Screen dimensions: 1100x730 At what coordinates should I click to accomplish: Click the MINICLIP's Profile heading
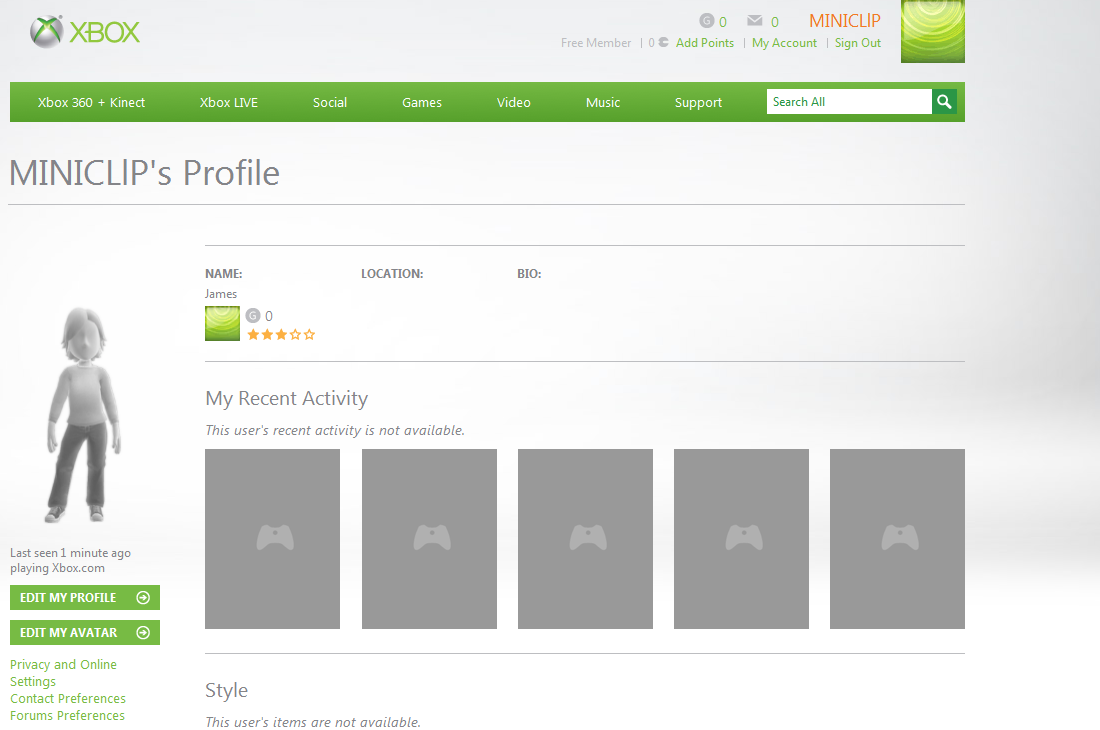click(x=145, y=173)
